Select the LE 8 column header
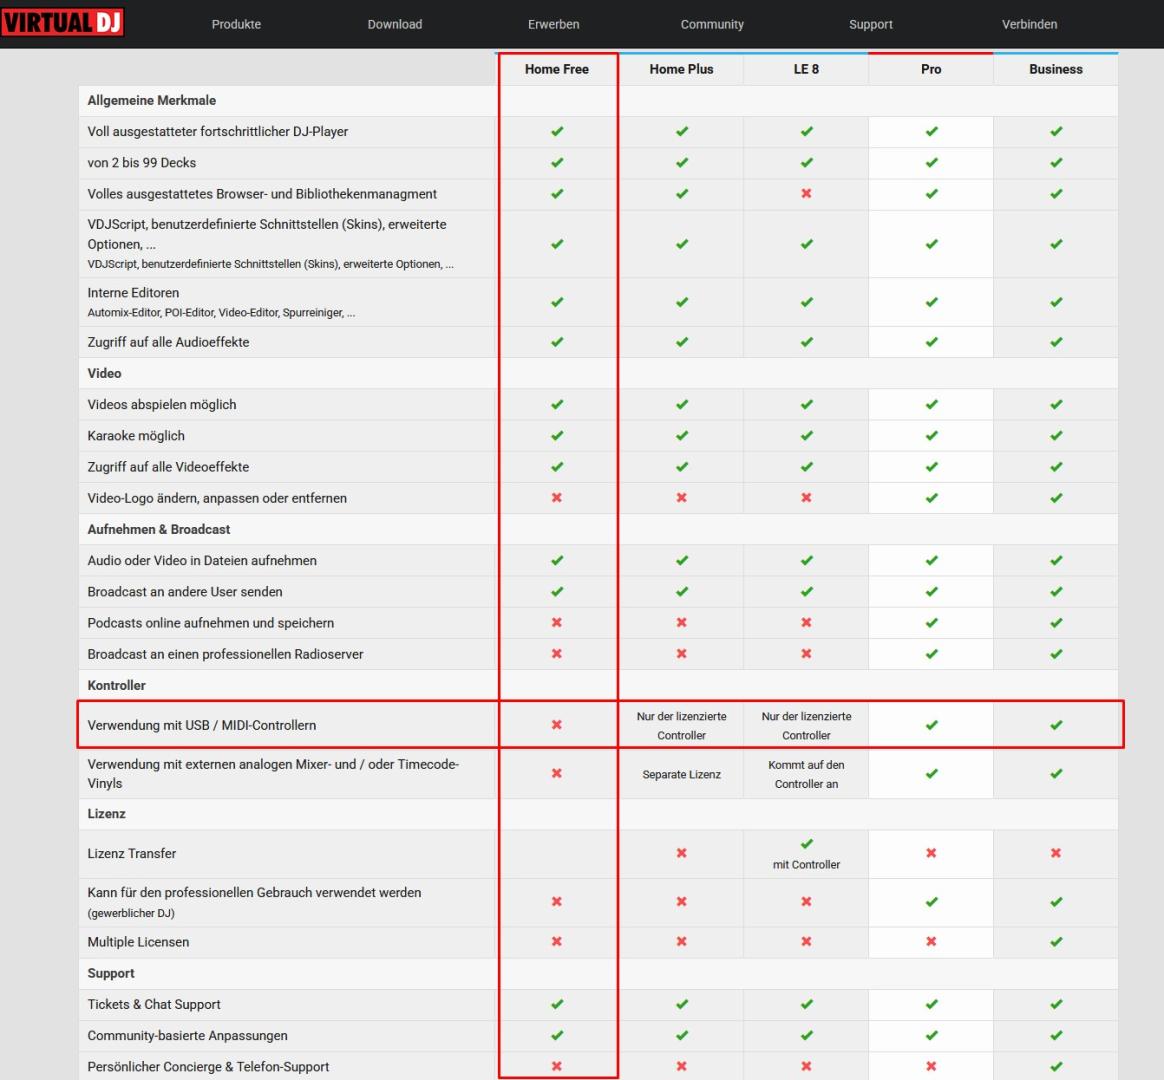The image size is (1164, 1080). click(806, 69)
